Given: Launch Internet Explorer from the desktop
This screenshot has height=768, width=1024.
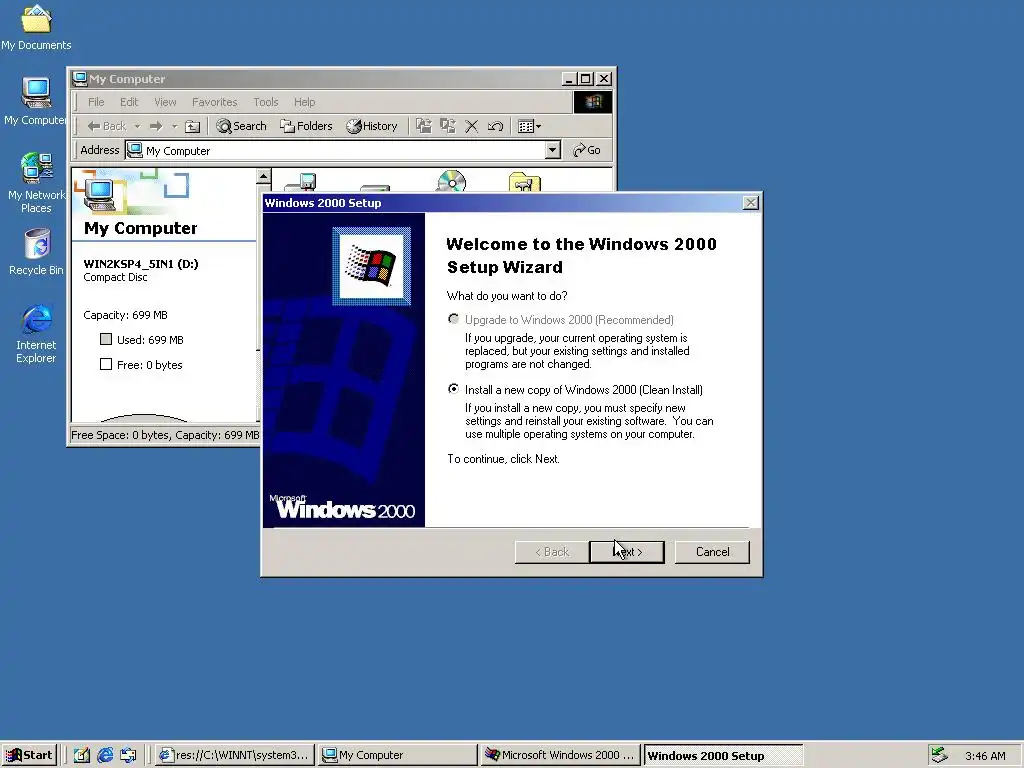Looking at the screenshot, I should click(x=36, y=334).
